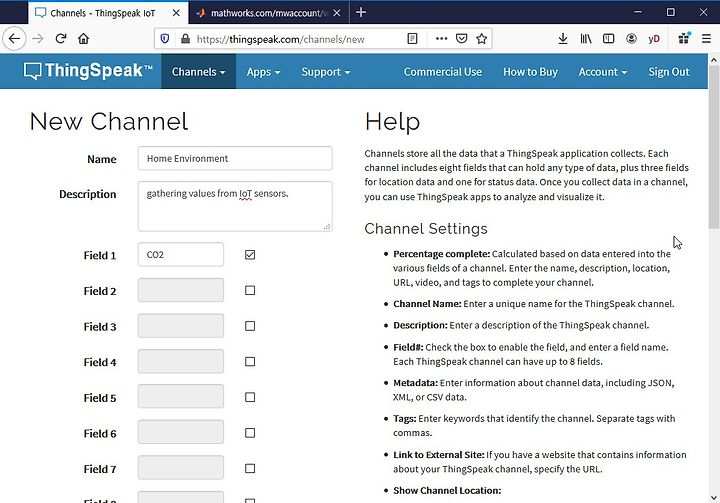
Task: Click the disabled Field 2 input box
Action: pos(181,290)
